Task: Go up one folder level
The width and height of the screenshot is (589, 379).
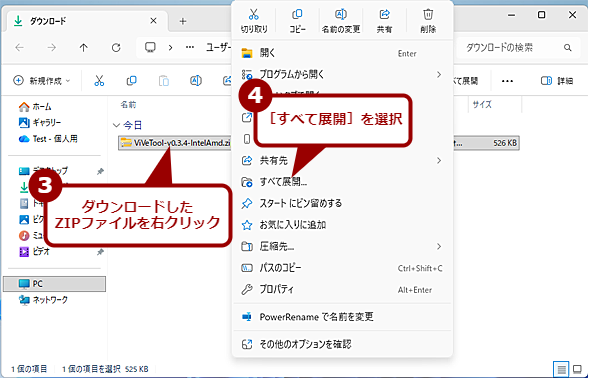Action: pos(83,48)
